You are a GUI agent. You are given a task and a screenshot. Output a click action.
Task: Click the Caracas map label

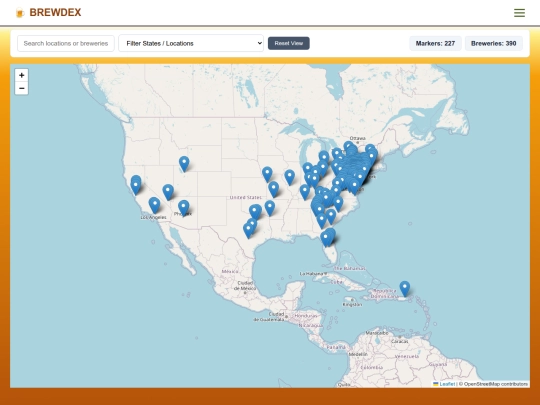[x=399, y=341]
